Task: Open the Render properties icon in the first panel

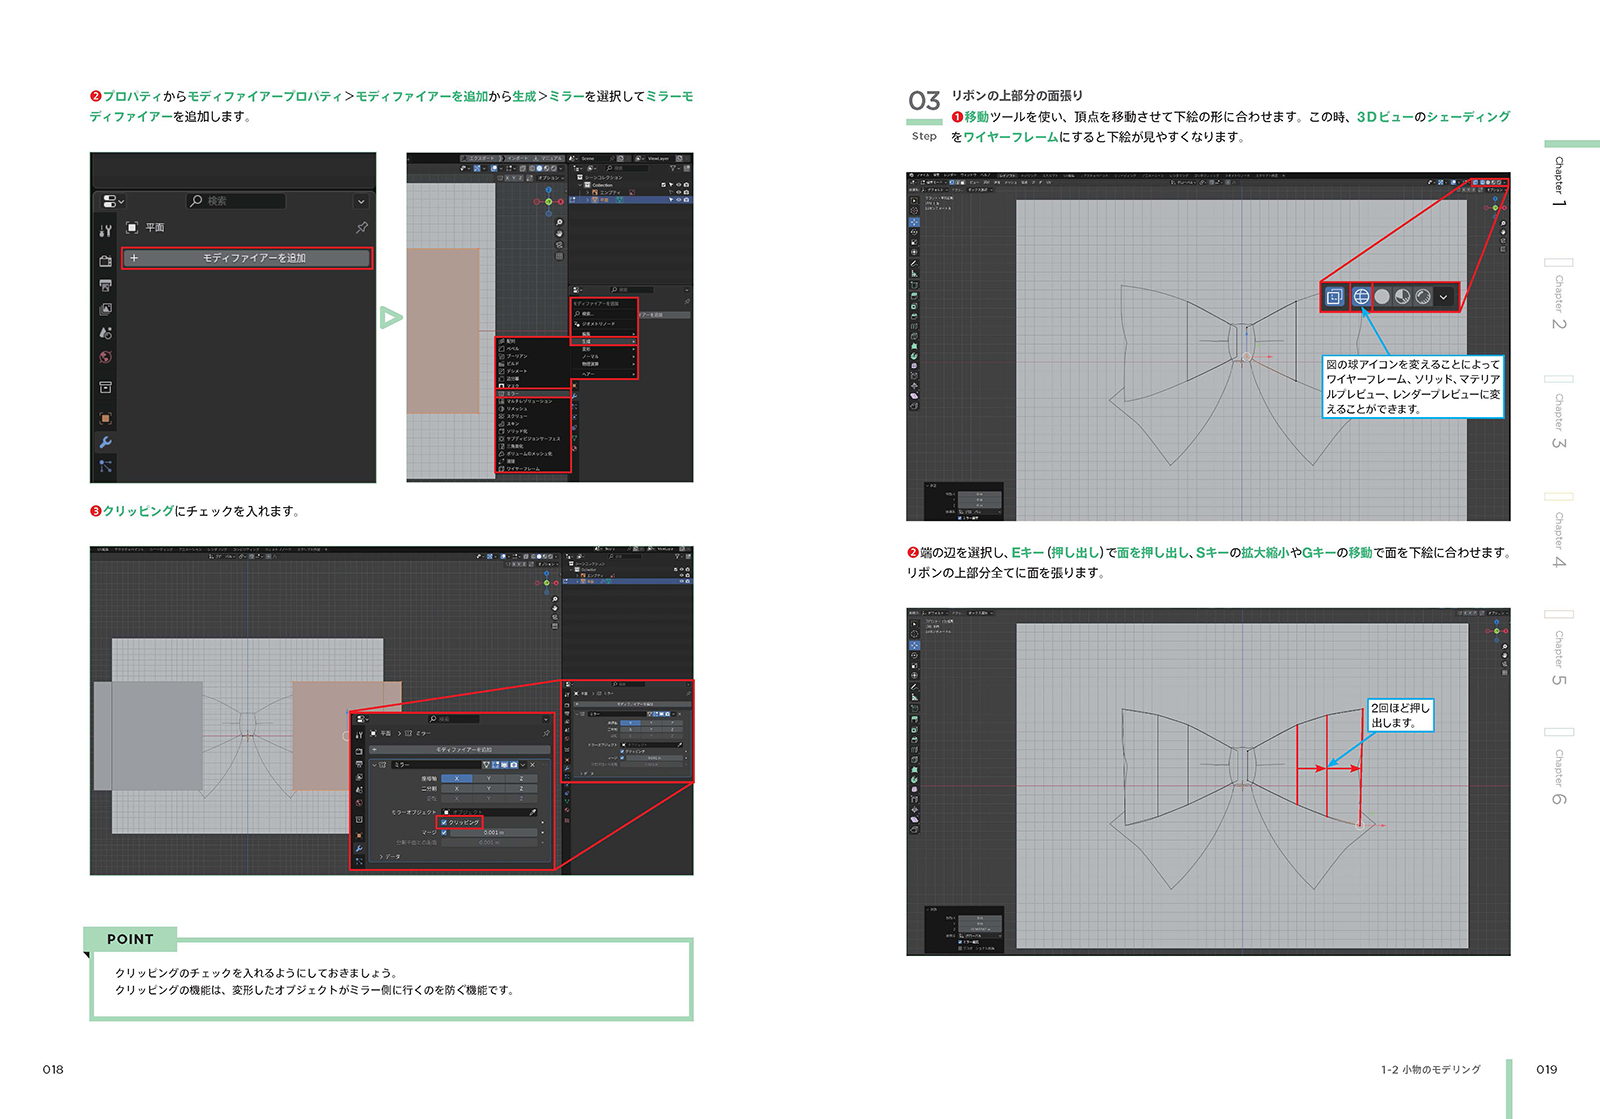Action: click(x=105, y=261)
